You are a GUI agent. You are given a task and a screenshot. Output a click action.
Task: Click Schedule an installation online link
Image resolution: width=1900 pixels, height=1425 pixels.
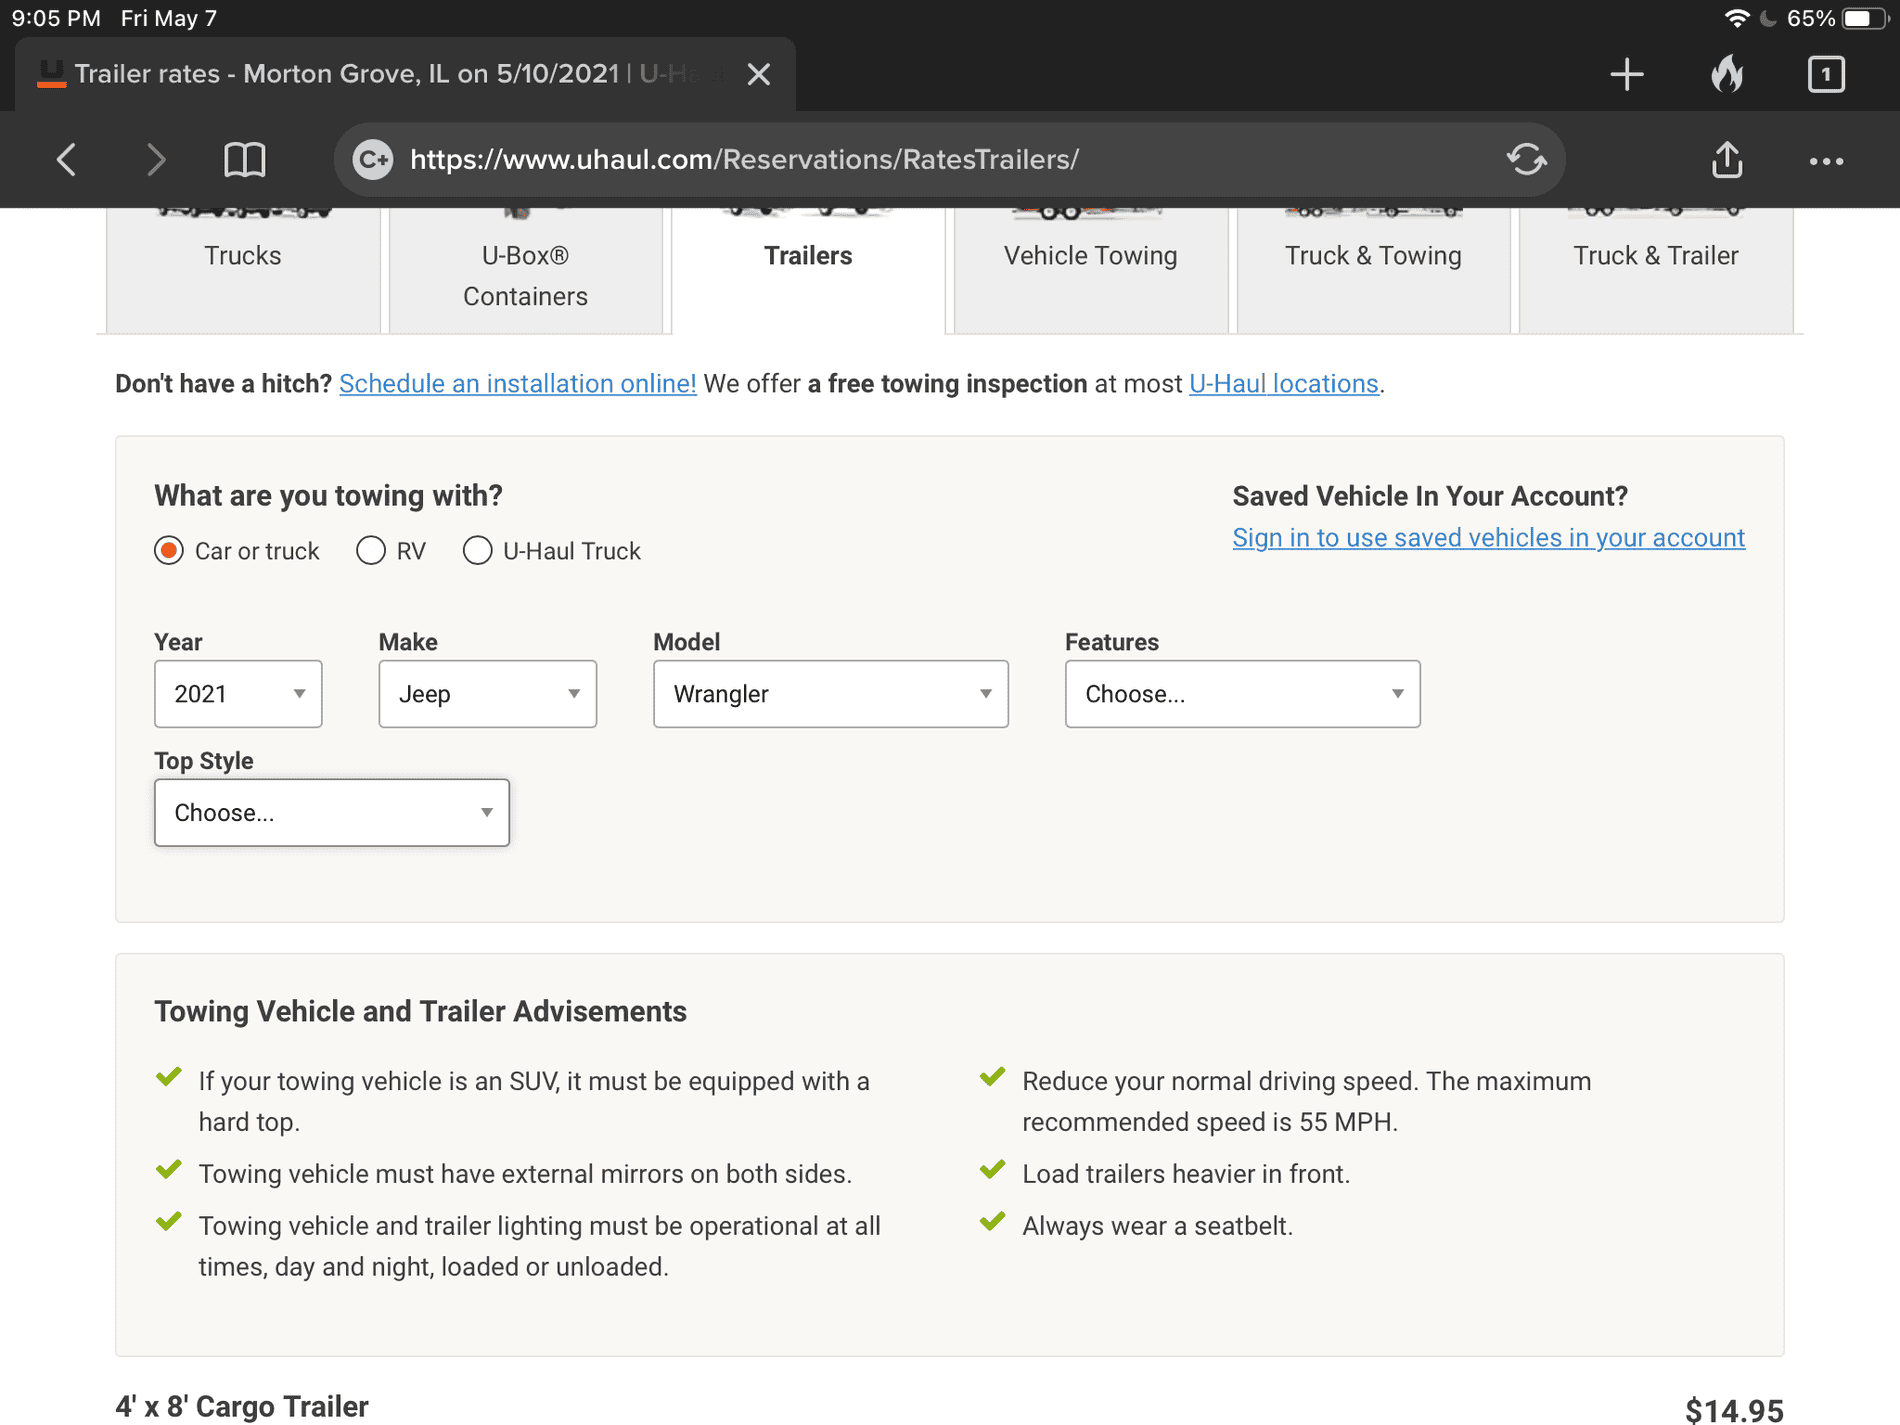click(518, 384)
